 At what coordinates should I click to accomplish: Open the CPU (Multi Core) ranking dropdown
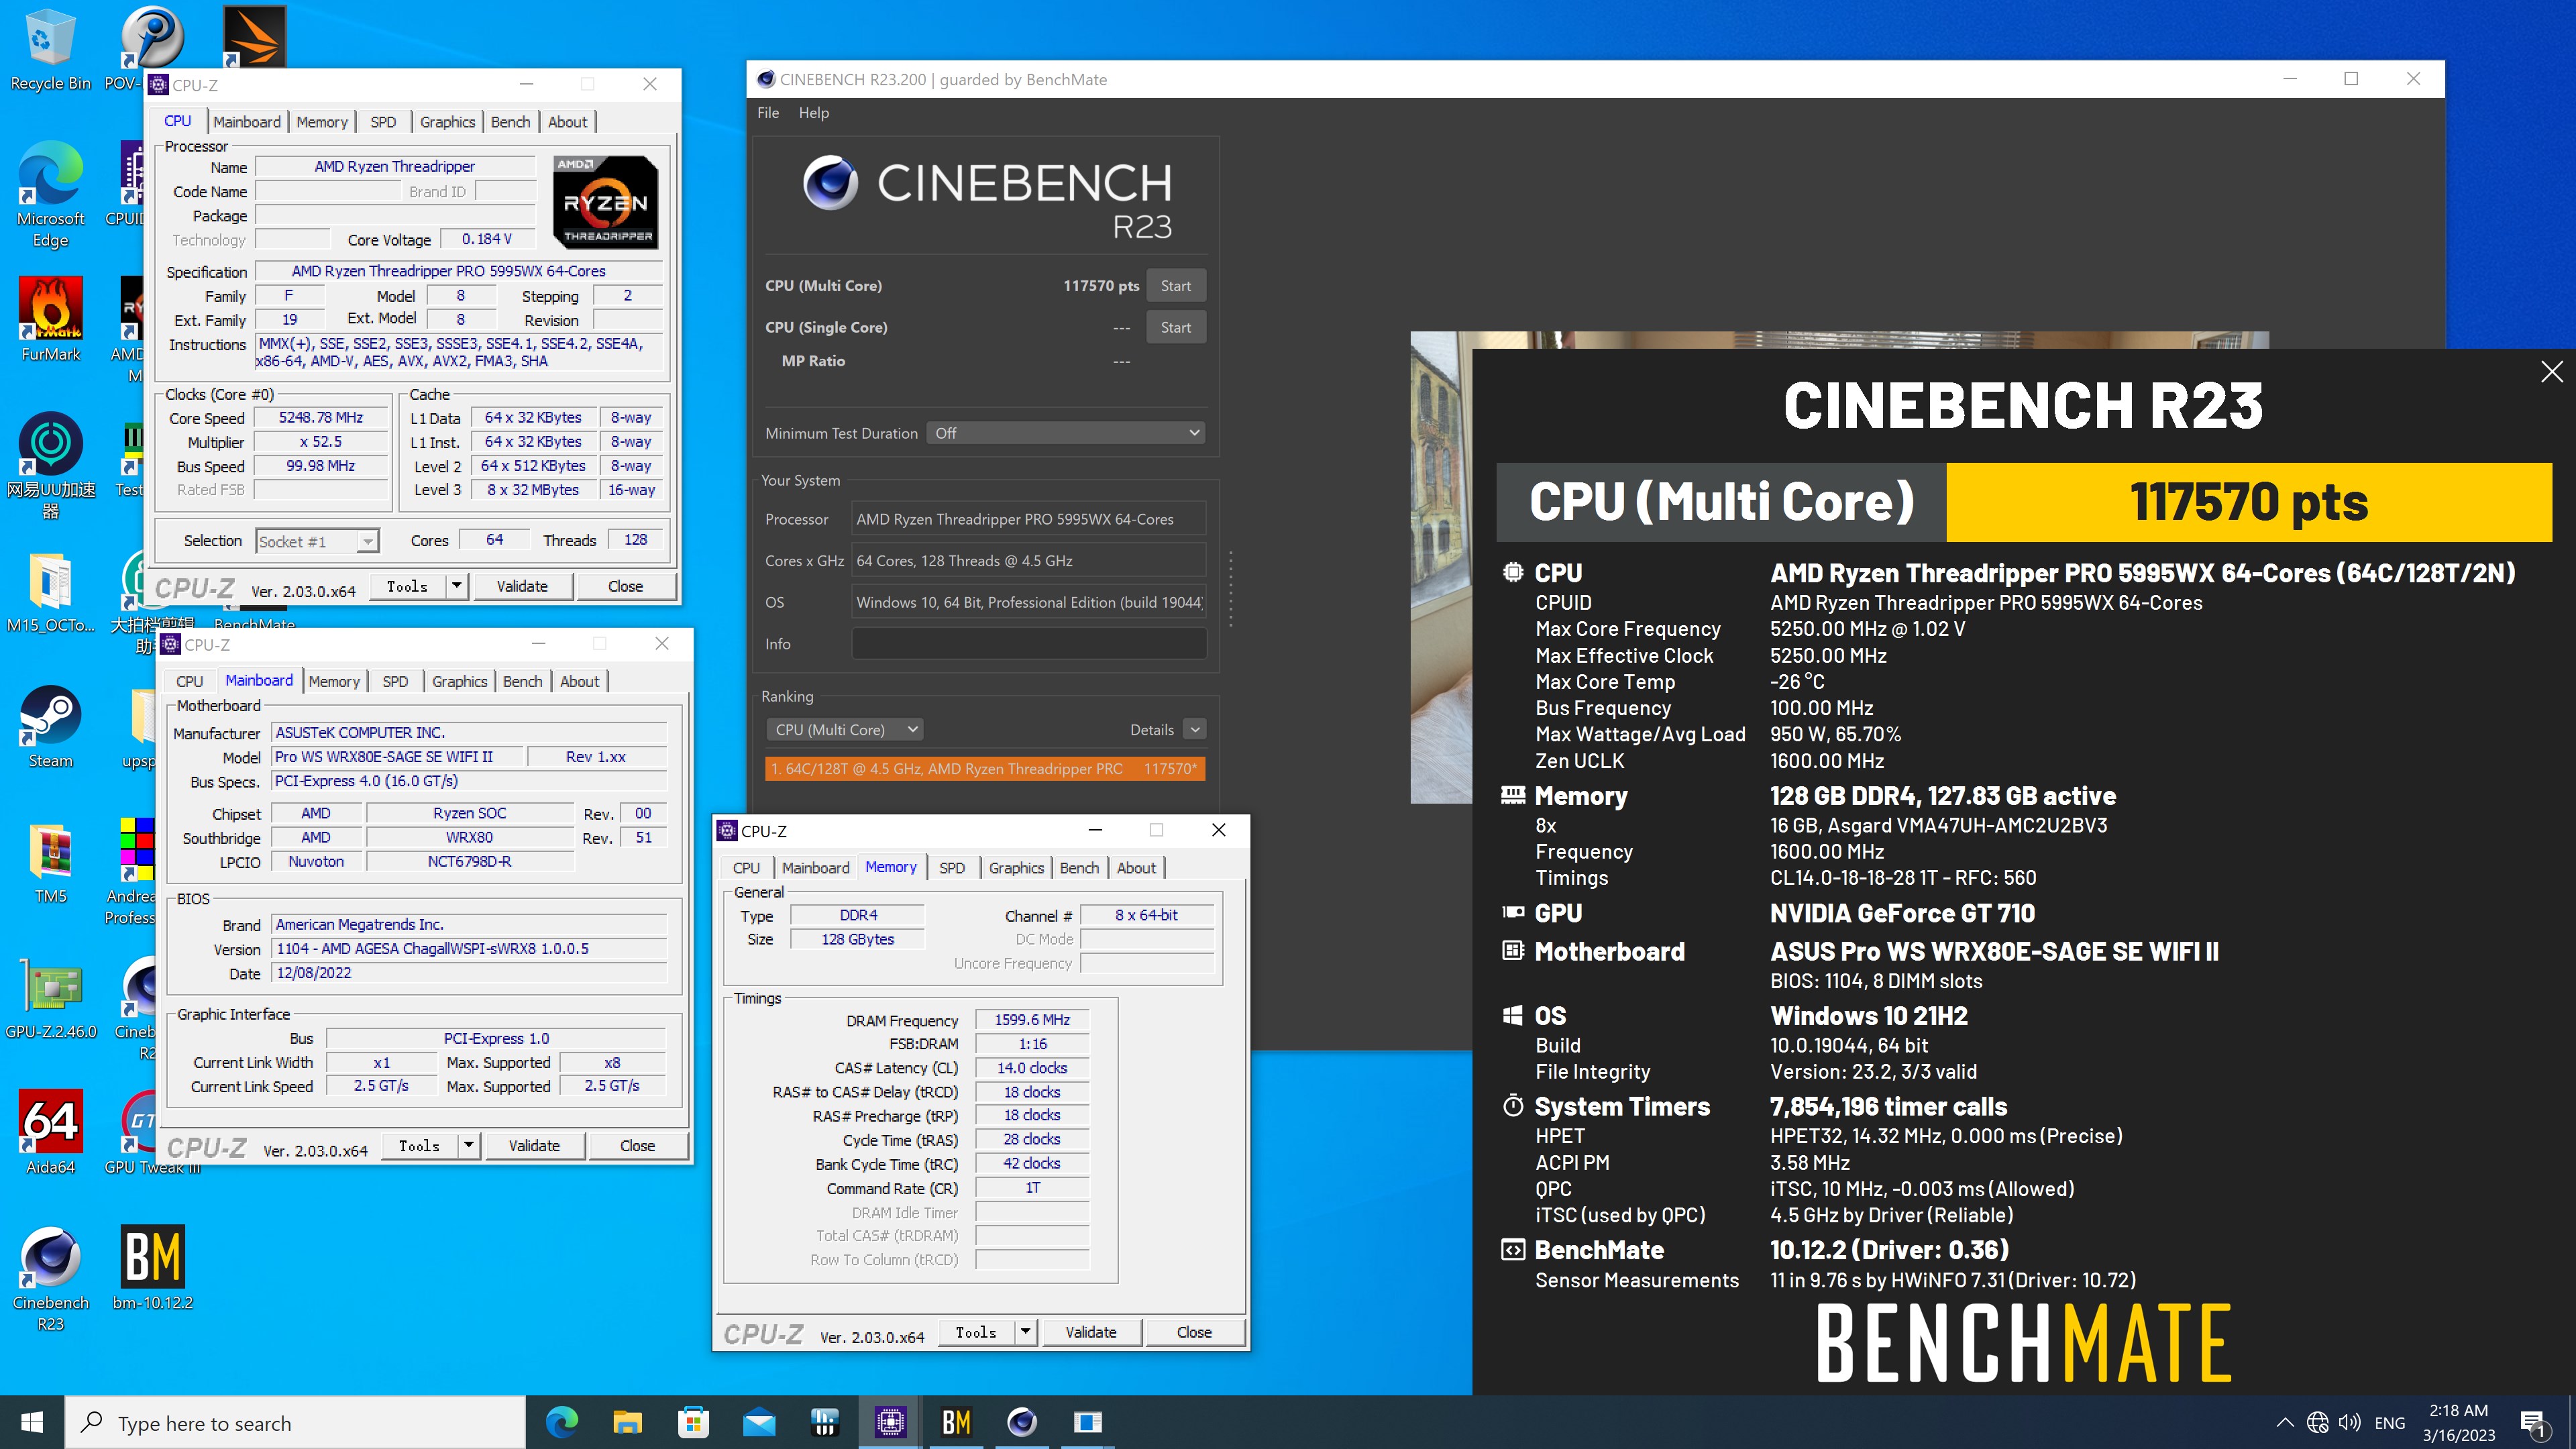pyautogui.click(x=845, y=729)
